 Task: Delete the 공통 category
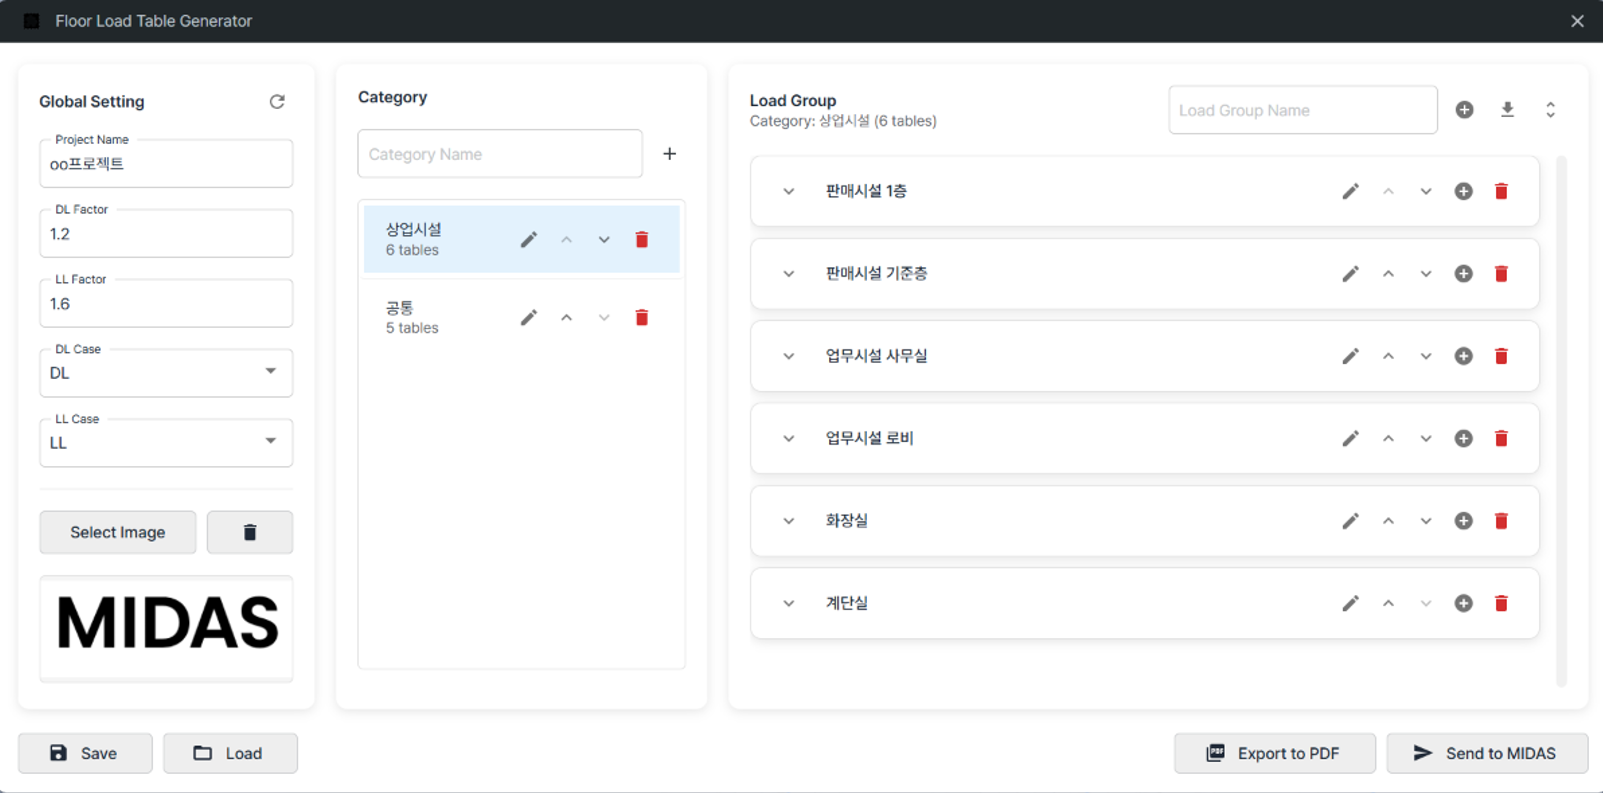pyautogui.click(x=642, y=318)
